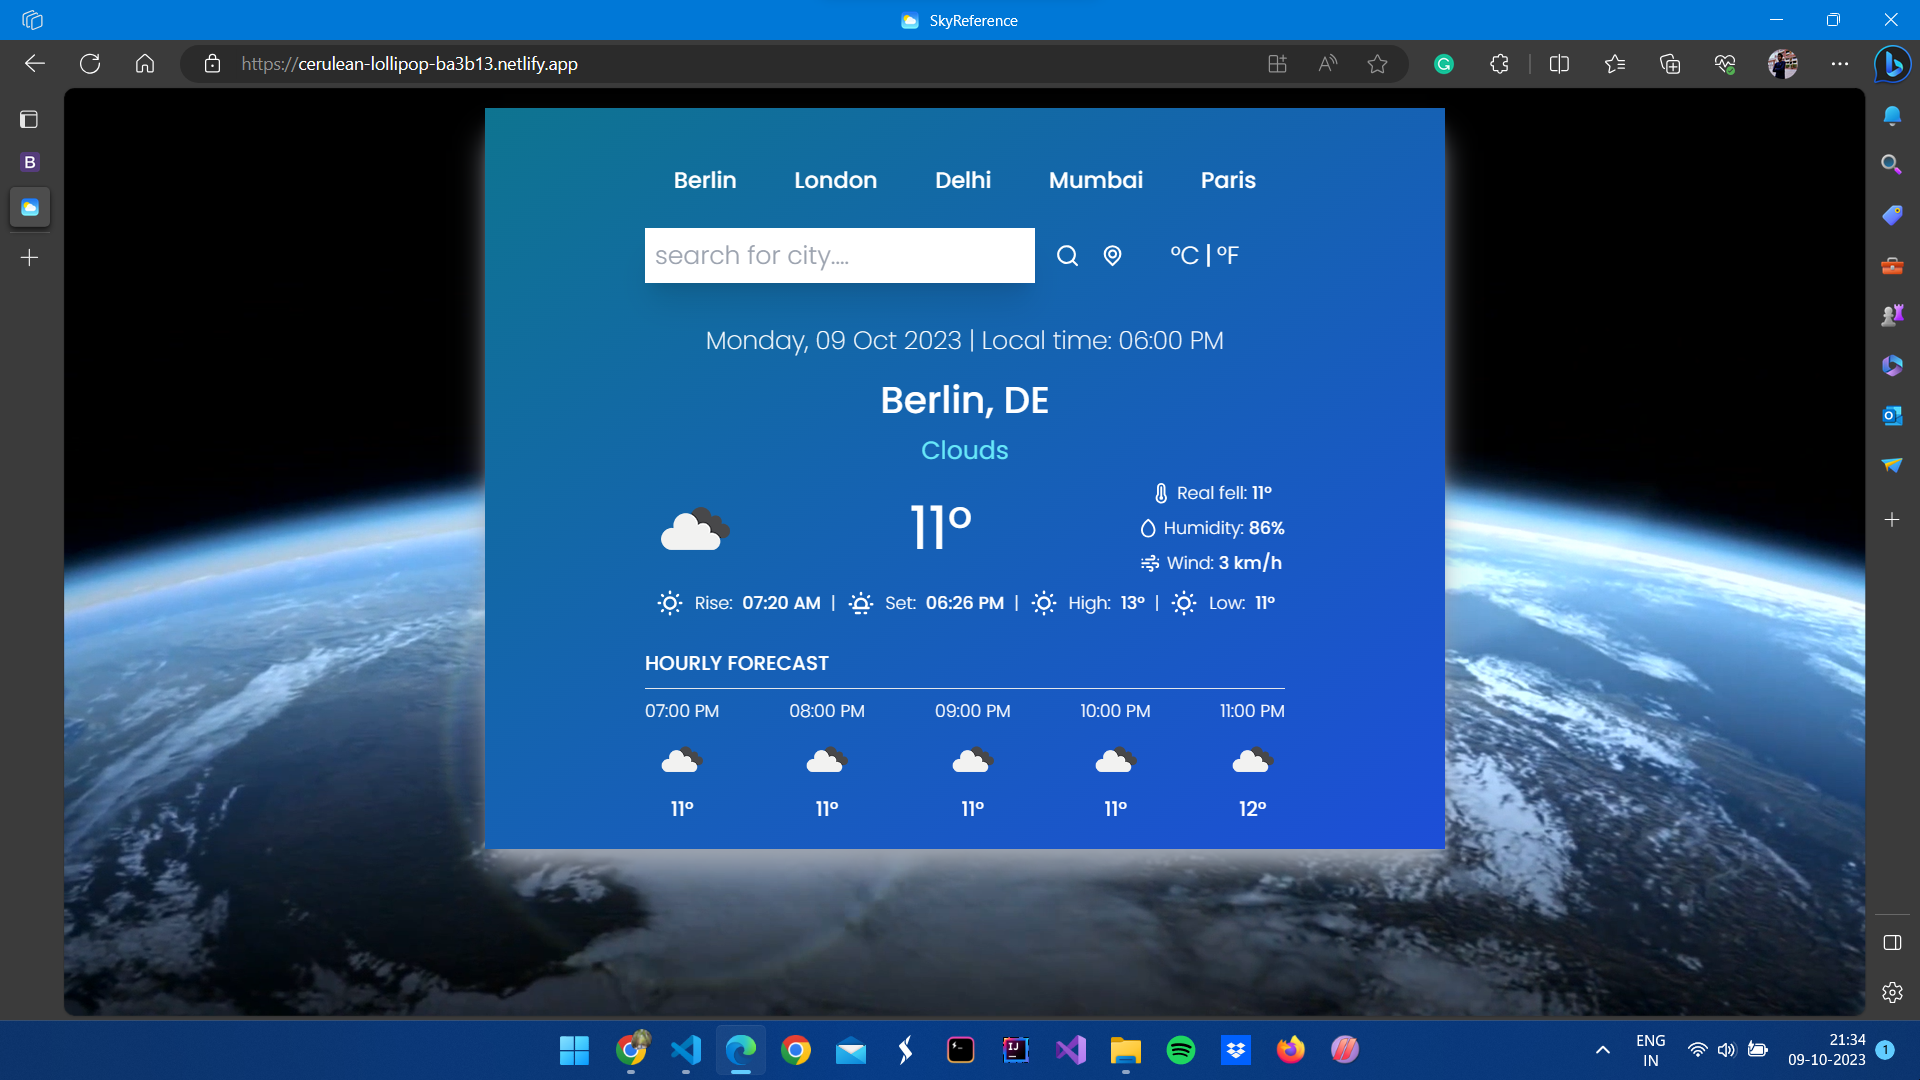This screenshot has width=1920, height=1080.
Task: Select London from the city list
Action: [835, 180]
